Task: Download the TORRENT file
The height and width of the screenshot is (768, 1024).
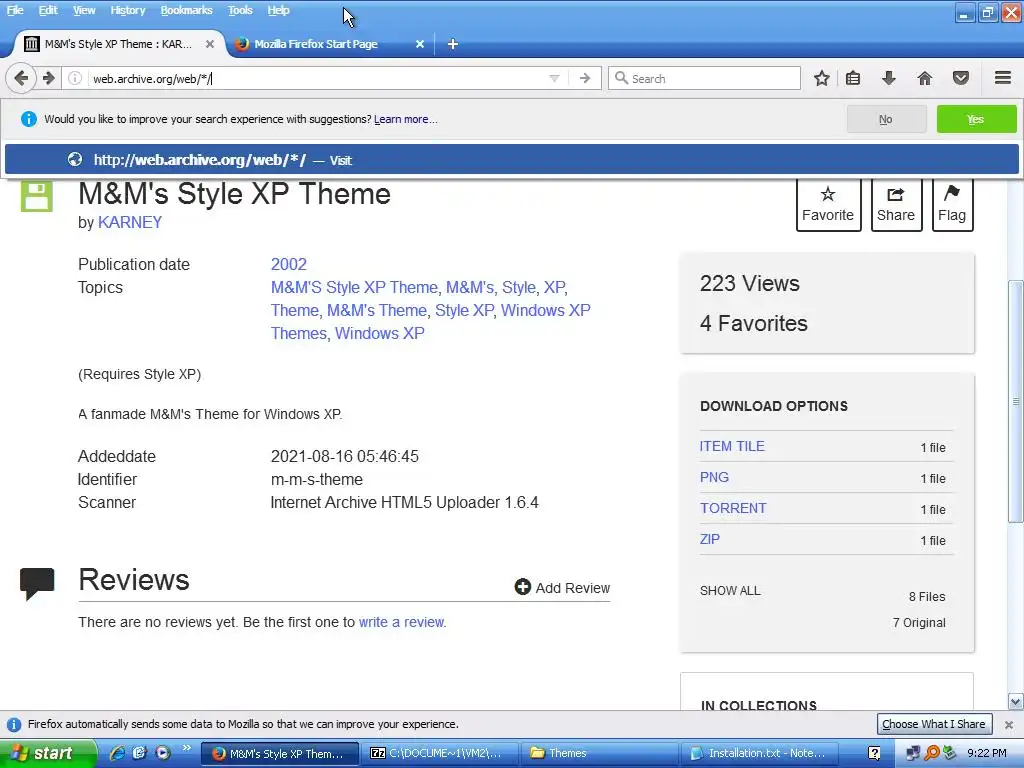Action: (733, 508)
